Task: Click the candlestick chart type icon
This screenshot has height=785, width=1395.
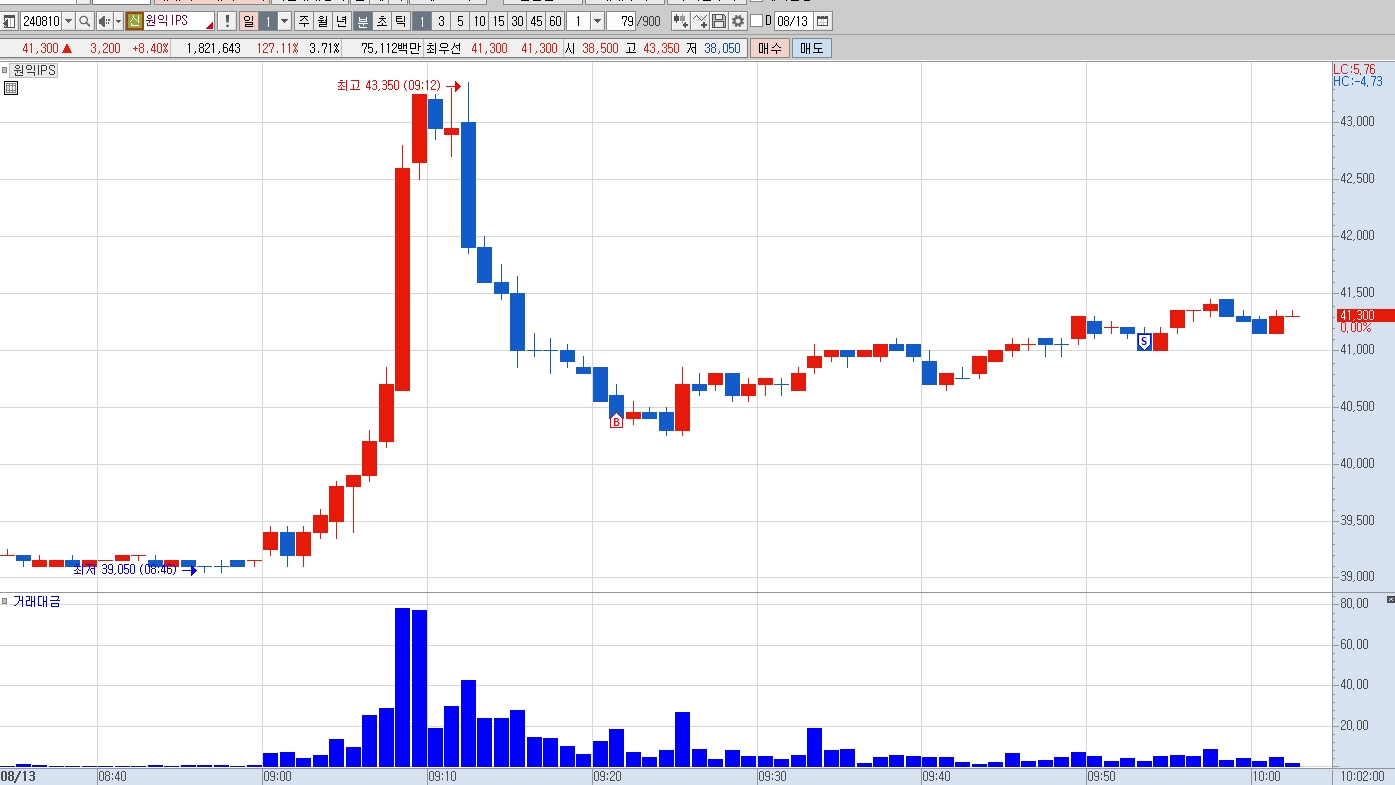Action: coord(681,21)
